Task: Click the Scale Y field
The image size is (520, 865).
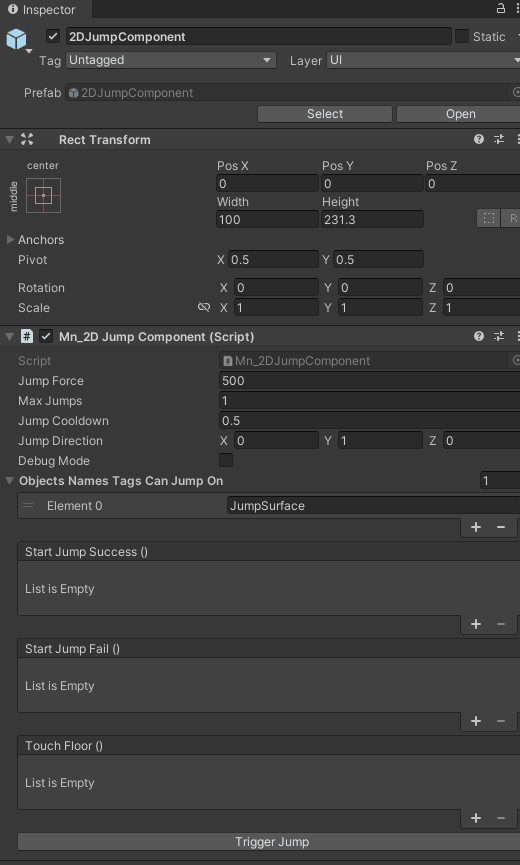Action: pos(380,307)
